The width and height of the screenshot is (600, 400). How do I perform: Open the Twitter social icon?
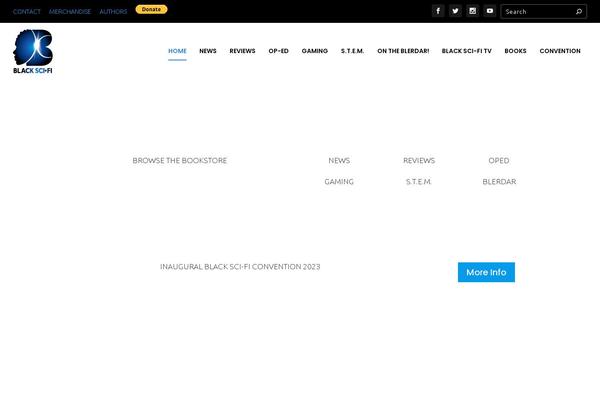click(x=455, y=11)
